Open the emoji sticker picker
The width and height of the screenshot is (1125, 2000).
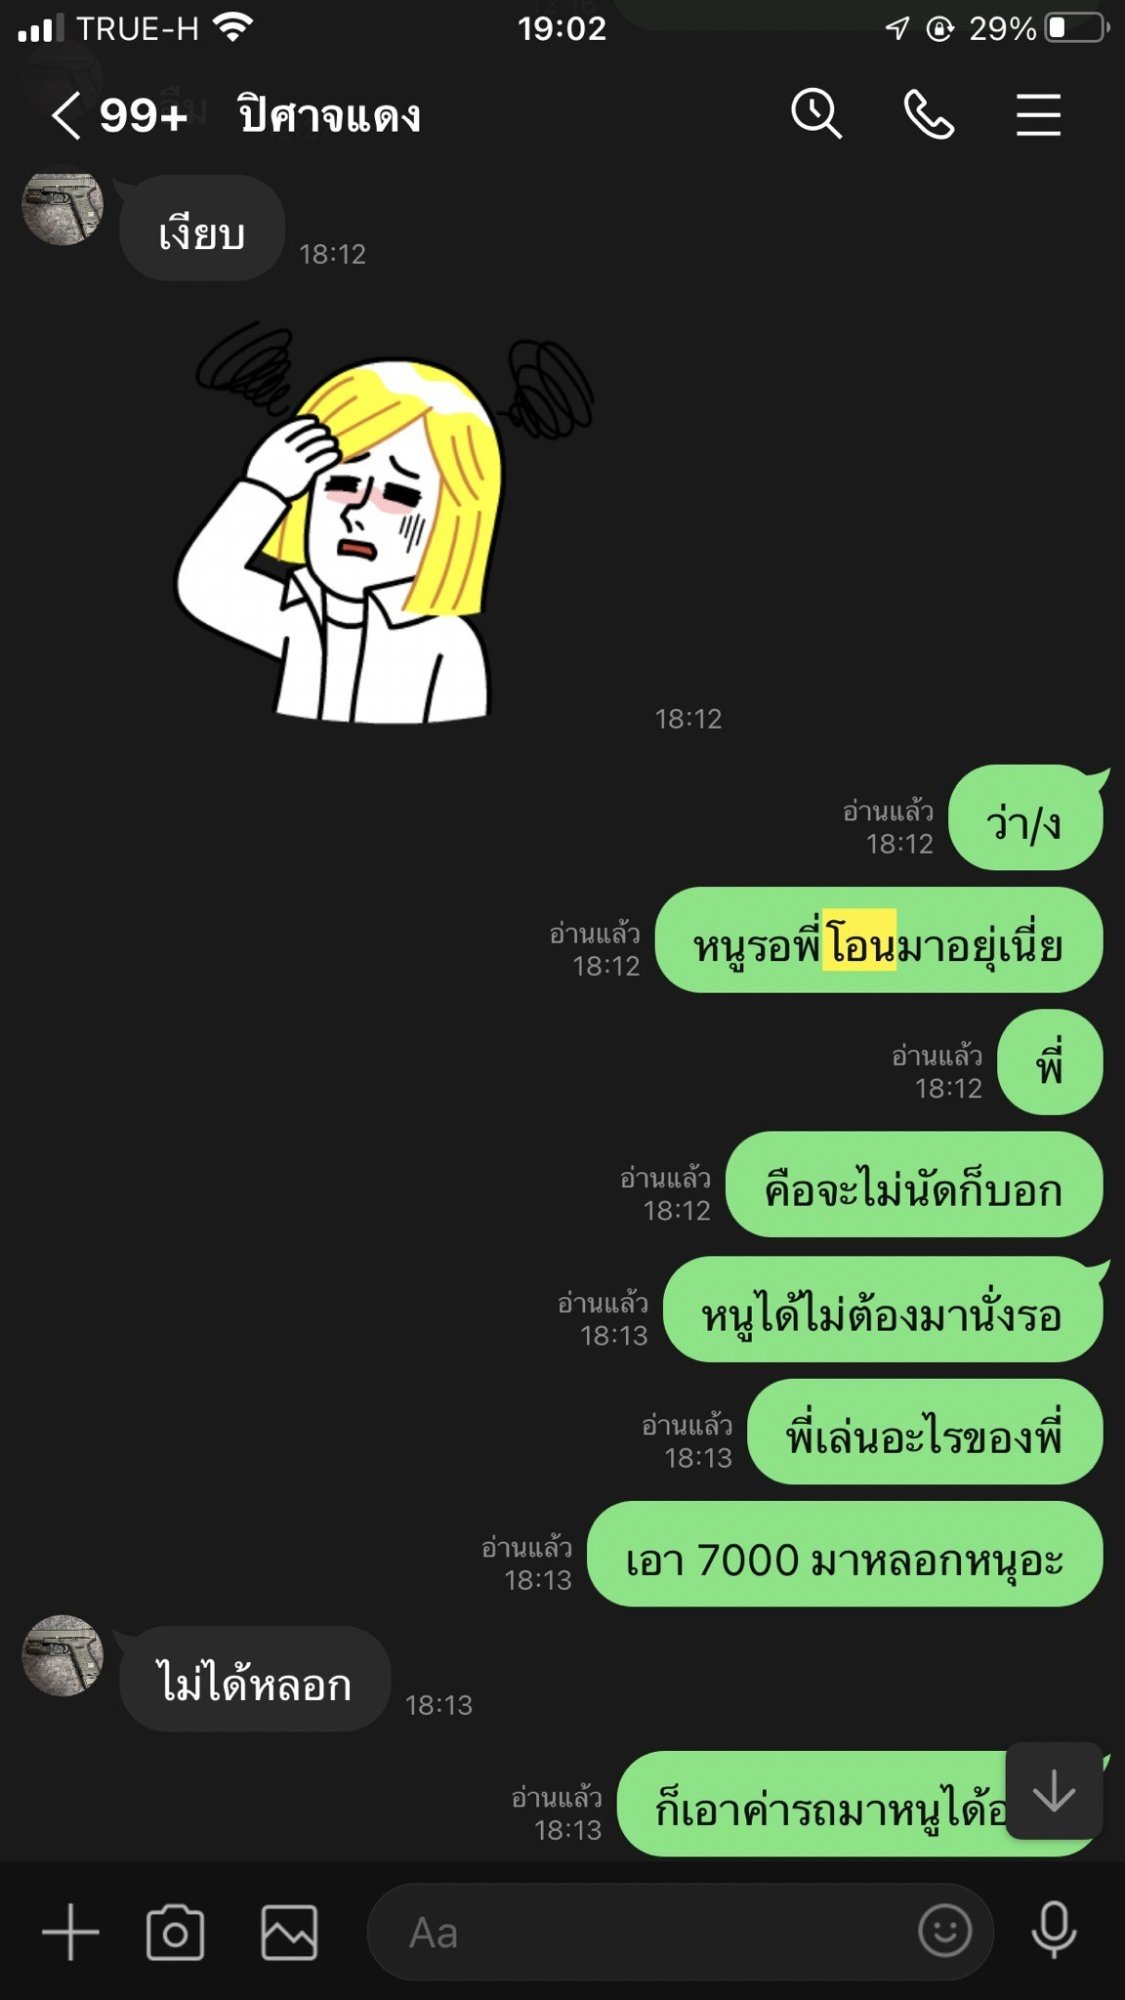click(944, 1930)
